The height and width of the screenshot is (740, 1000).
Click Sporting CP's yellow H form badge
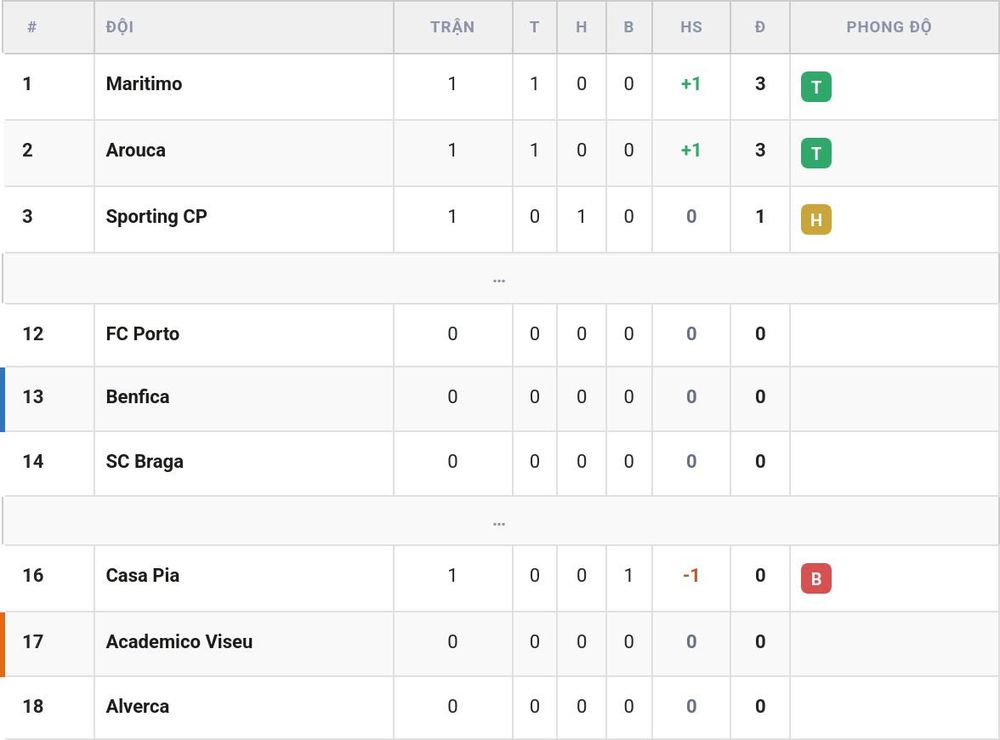pyautogui.click(x=816, y=219)
